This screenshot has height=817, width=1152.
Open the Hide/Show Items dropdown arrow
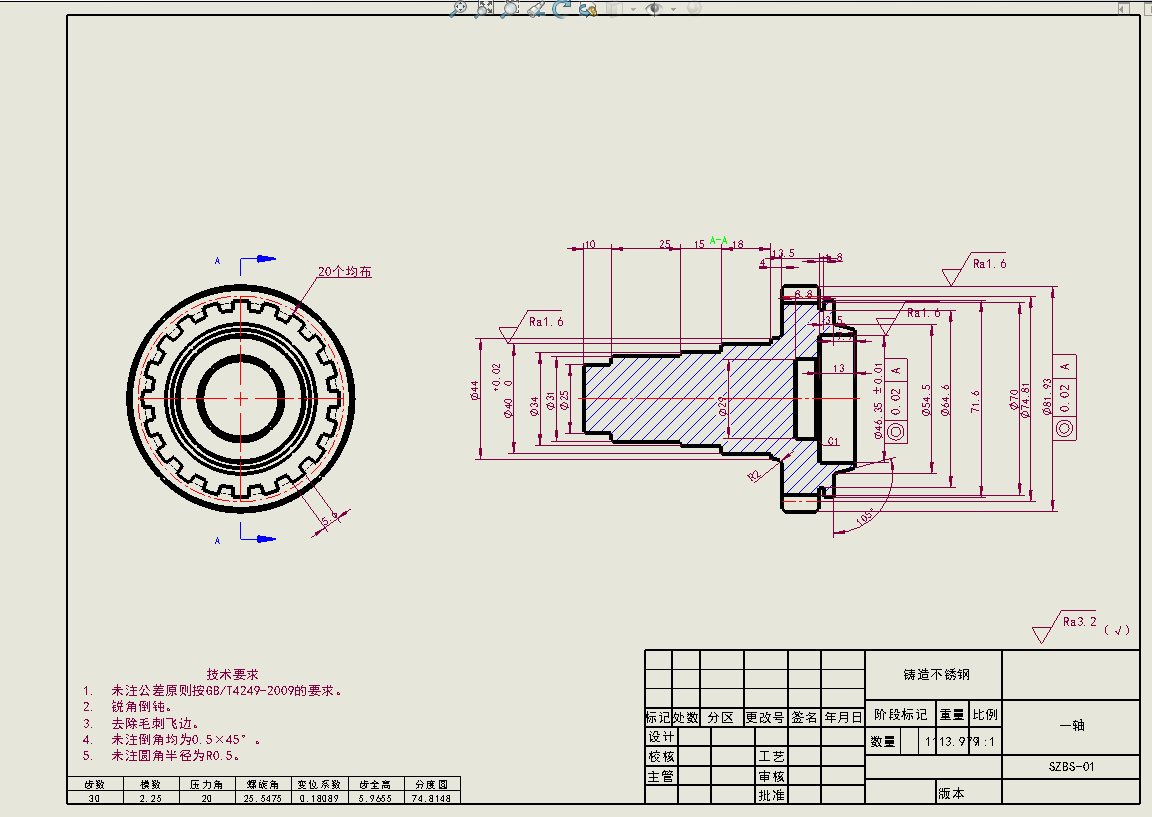click(673, 8)
